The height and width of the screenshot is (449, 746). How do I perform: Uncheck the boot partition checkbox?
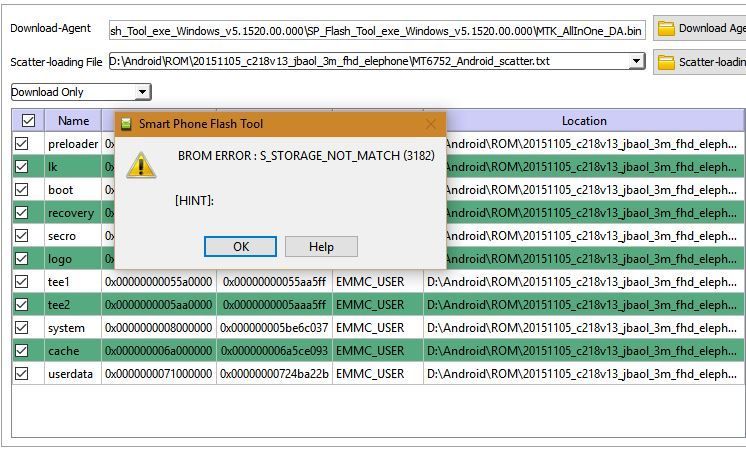point(21,189)
